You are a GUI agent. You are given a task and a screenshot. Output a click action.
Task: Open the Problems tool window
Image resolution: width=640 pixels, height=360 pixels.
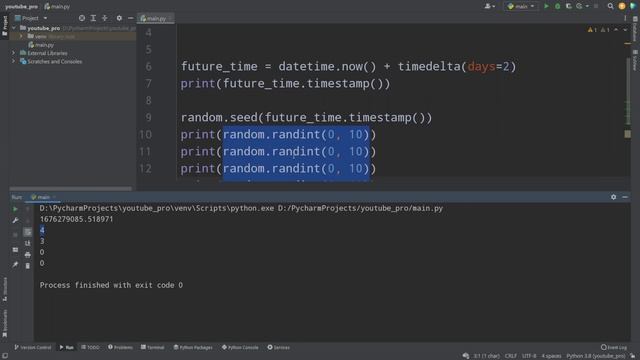point(120,347)
